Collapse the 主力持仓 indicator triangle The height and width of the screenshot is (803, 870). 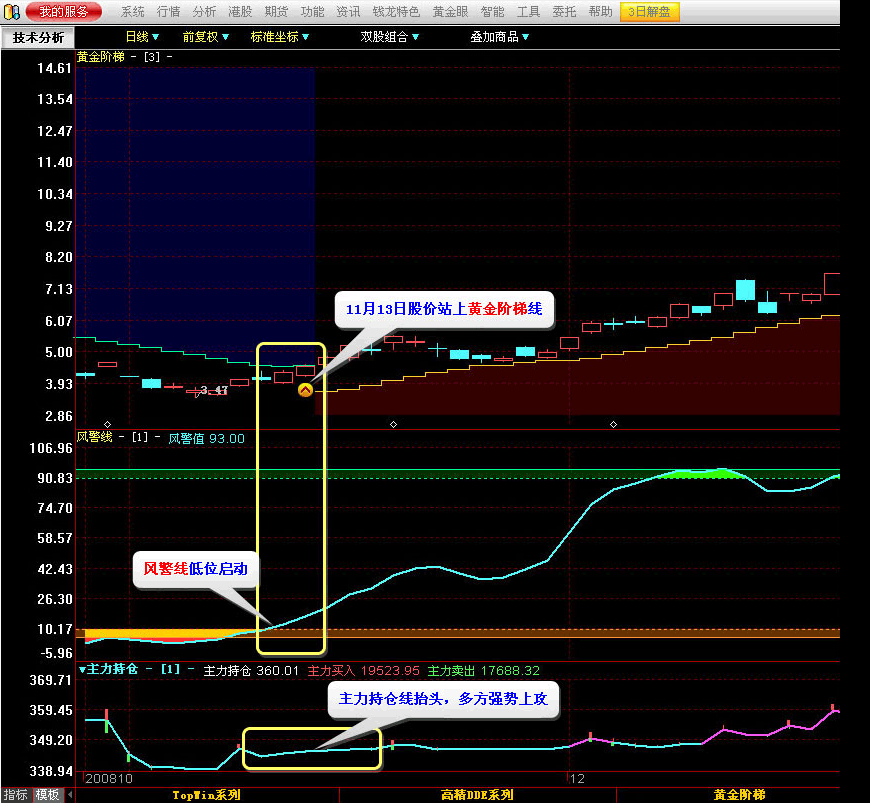(x=82, y=670)
